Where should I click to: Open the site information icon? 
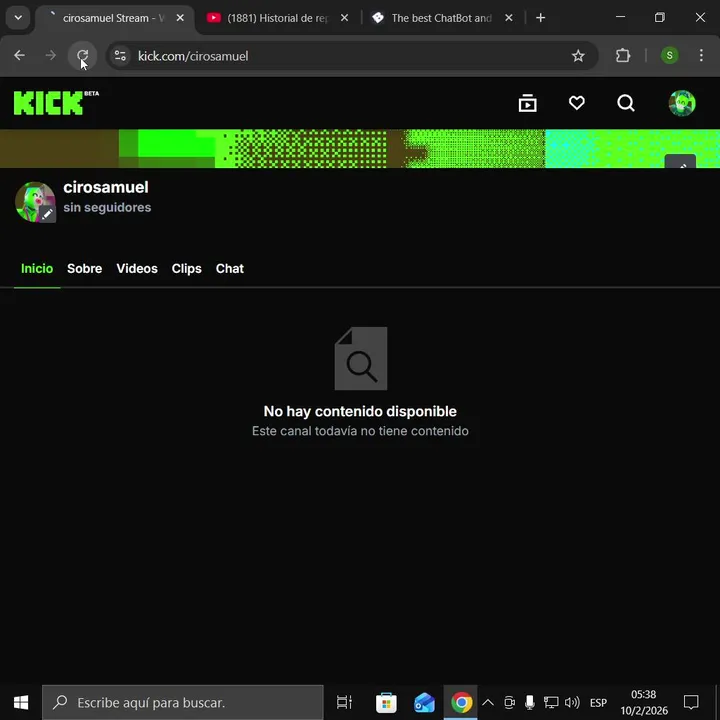pyautogui.click(x=120, y=56)
